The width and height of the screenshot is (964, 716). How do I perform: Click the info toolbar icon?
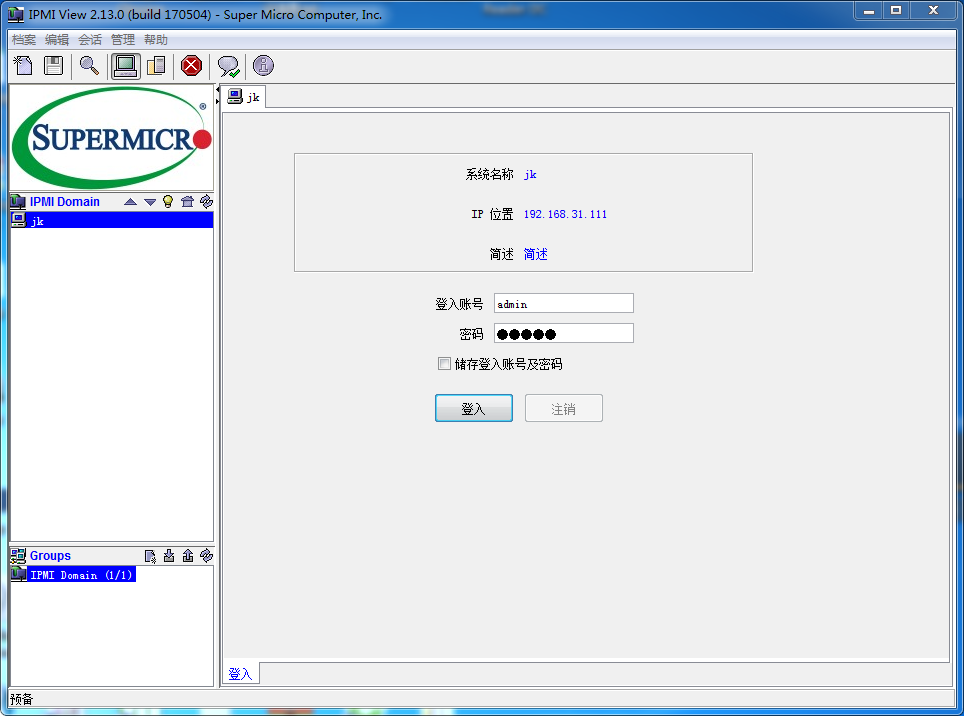pos(262,65)
